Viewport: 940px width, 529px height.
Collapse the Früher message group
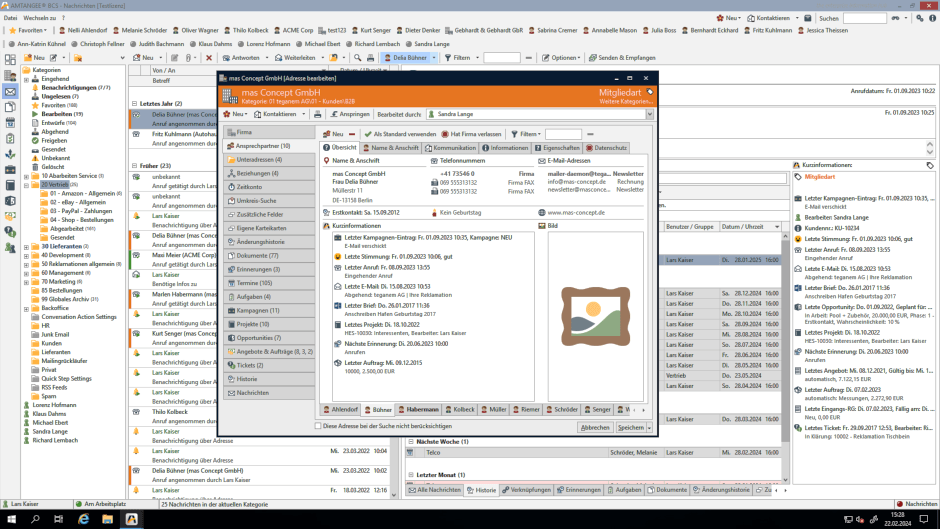134,166
